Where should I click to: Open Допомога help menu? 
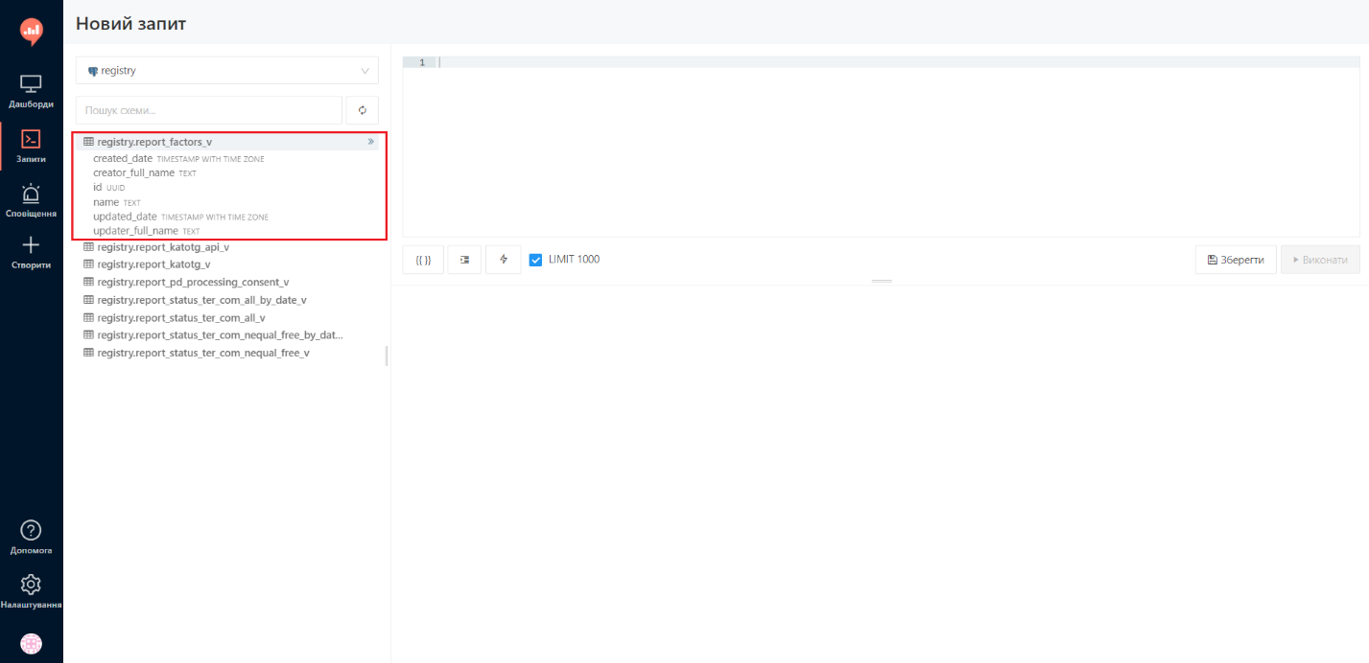(31, 537)
